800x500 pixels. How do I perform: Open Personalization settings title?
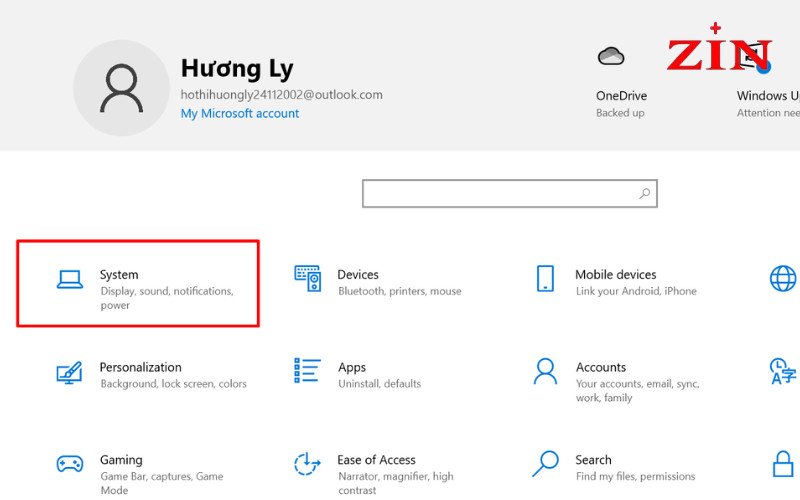point(140,367)
